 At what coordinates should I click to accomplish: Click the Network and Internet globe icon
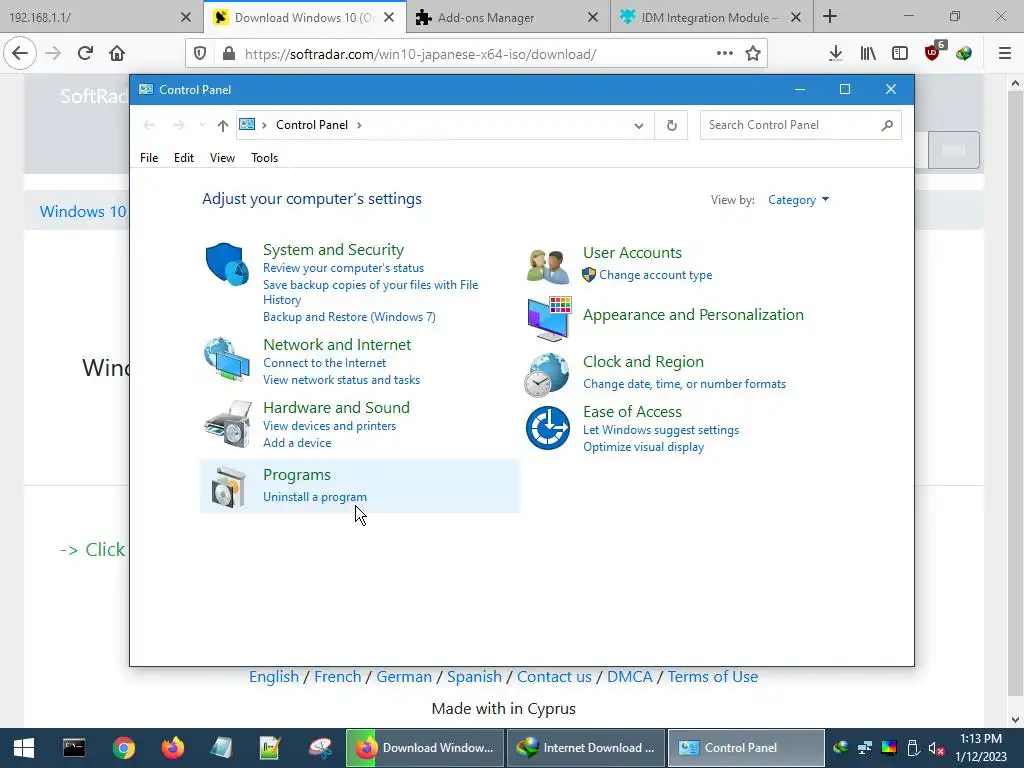[227, 359]
